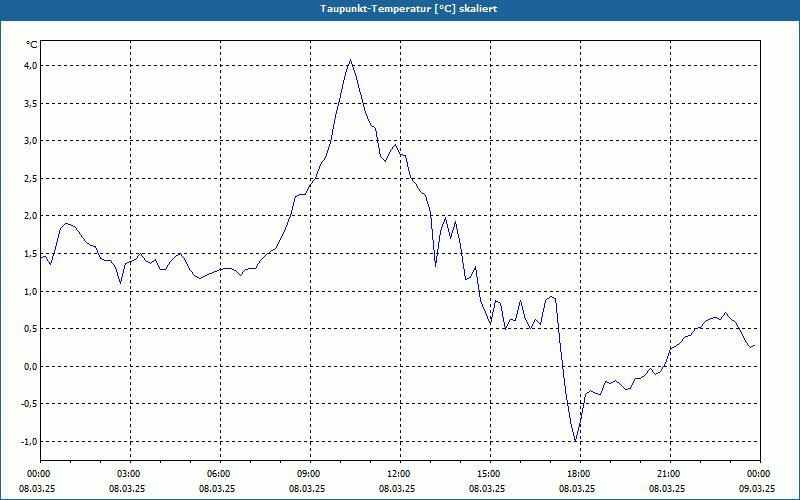
Task: Select the -0,5 y-axis label
Action: coord(29,404)
